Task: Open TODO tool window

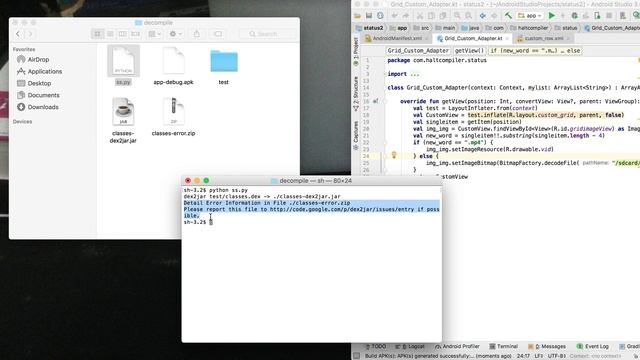Action: [375, 347]
